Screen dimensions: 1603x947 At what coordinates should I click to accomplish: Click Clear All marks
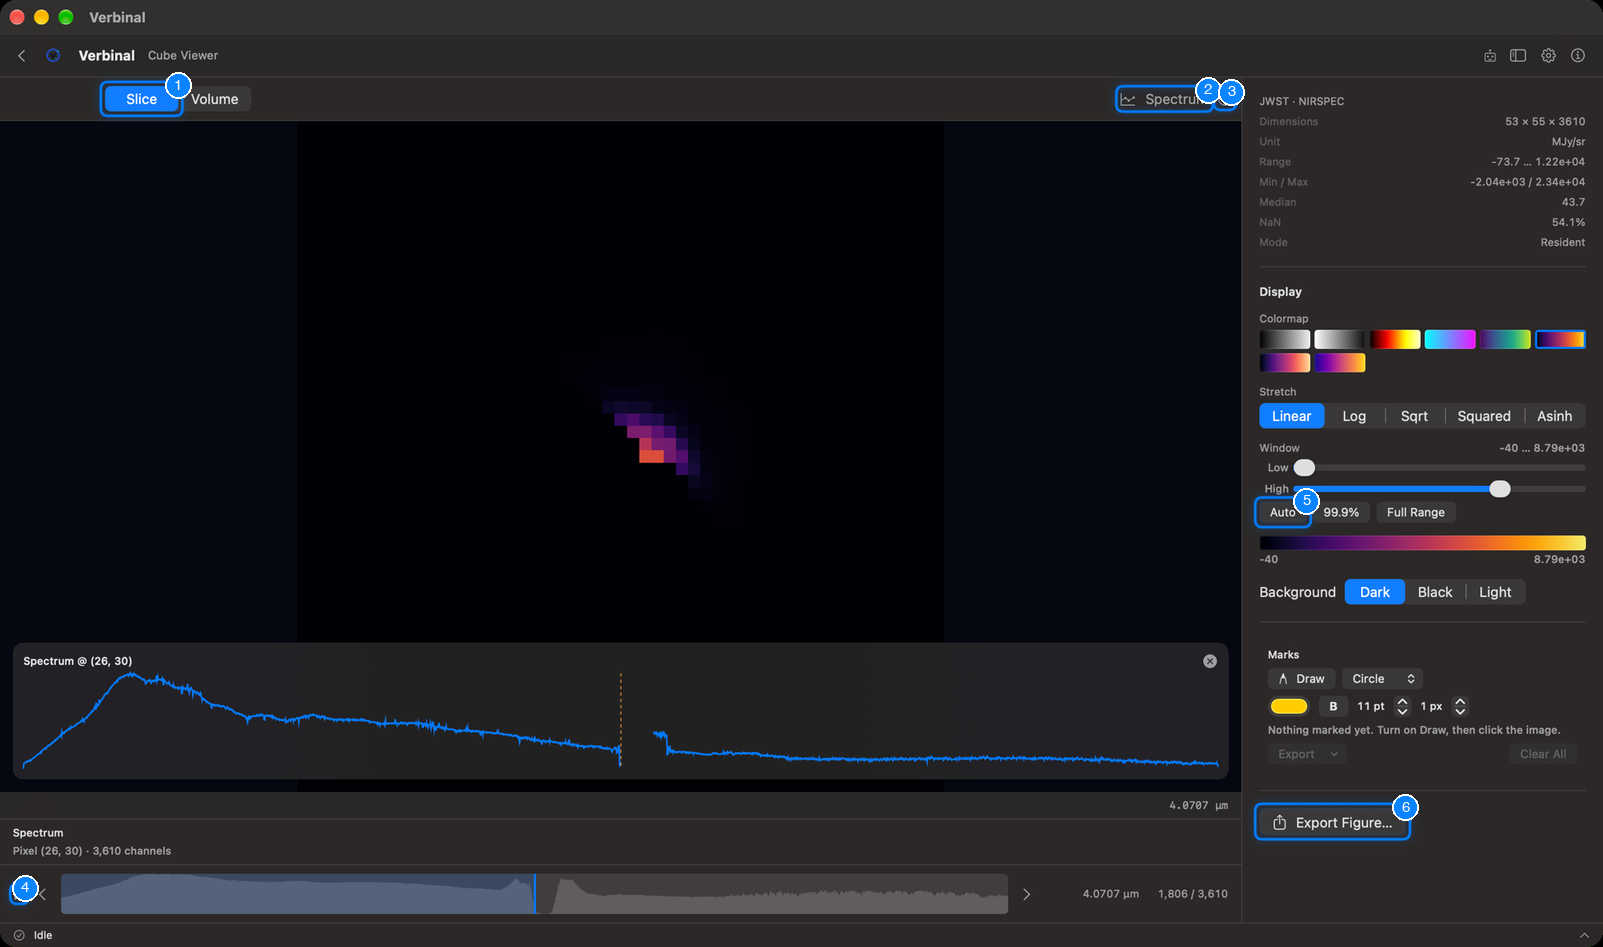(1543, 754)
